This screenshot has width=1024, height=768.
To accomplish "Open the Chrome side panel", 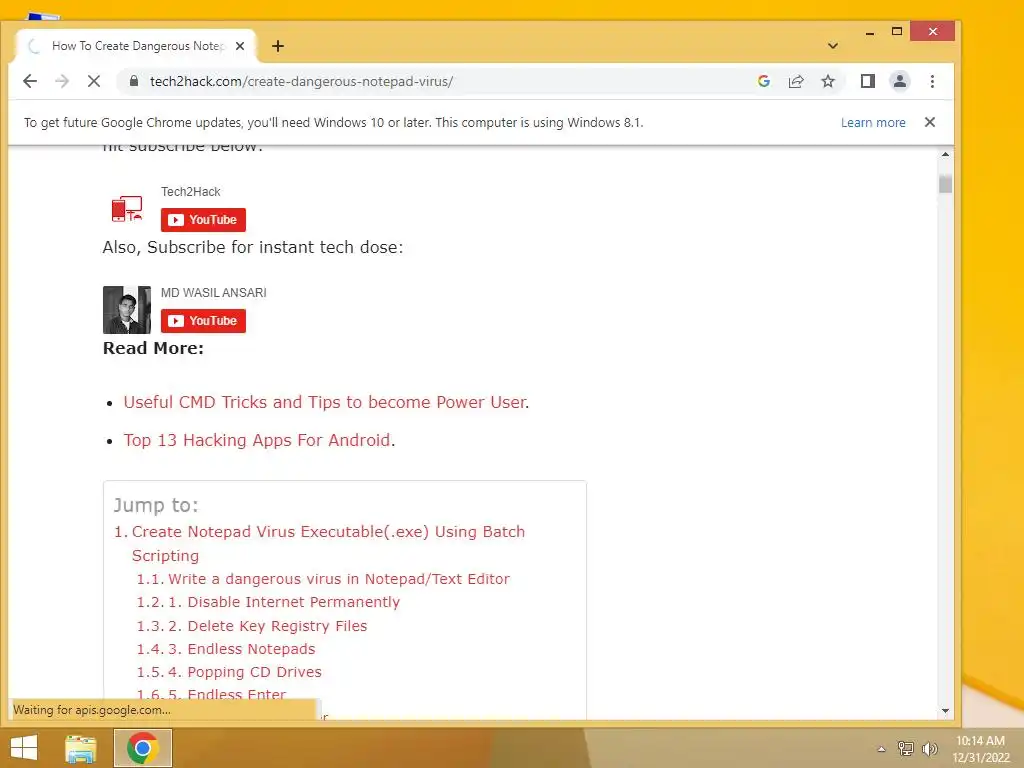I will [x=867, y=81].
